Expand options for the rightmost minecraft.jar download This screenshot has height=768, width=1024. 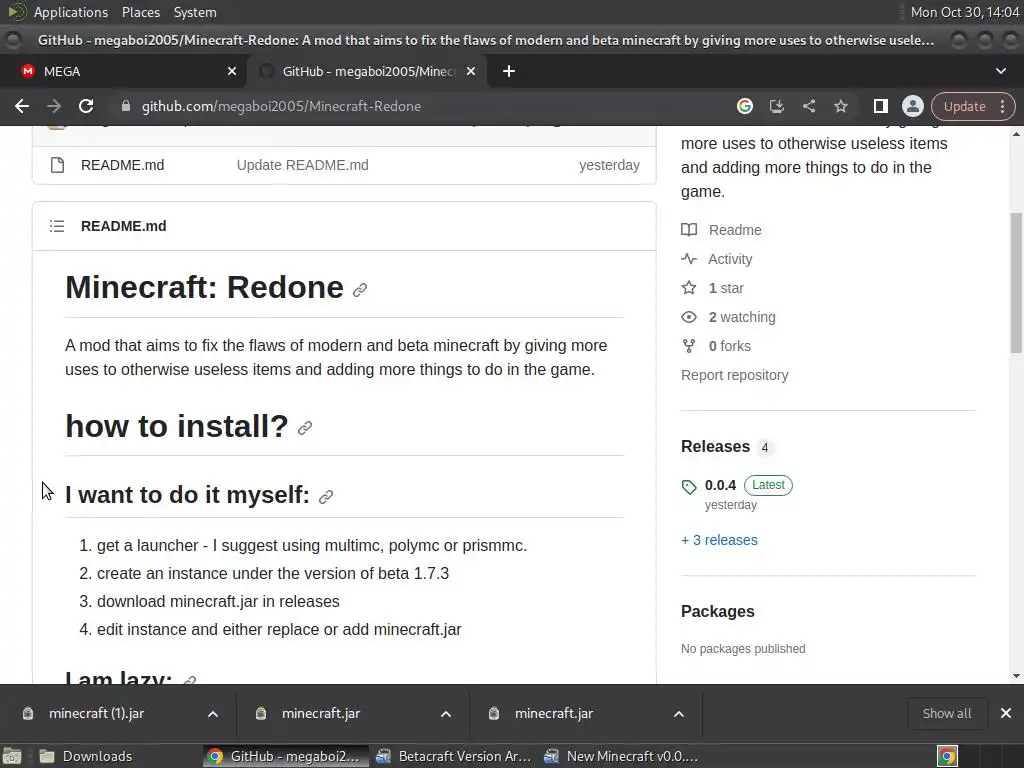pyautogui.click(x=679, y=714)
